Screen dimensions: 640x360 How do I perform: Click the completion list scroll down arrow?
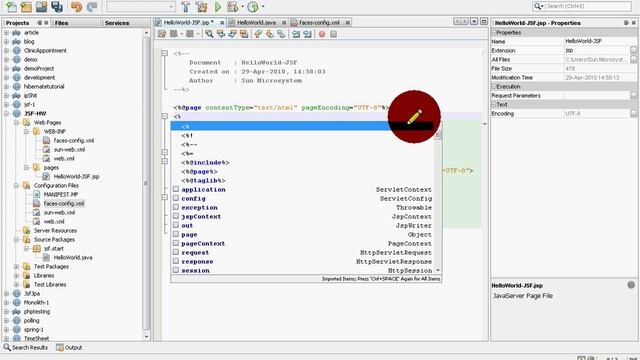pos(438,270)
